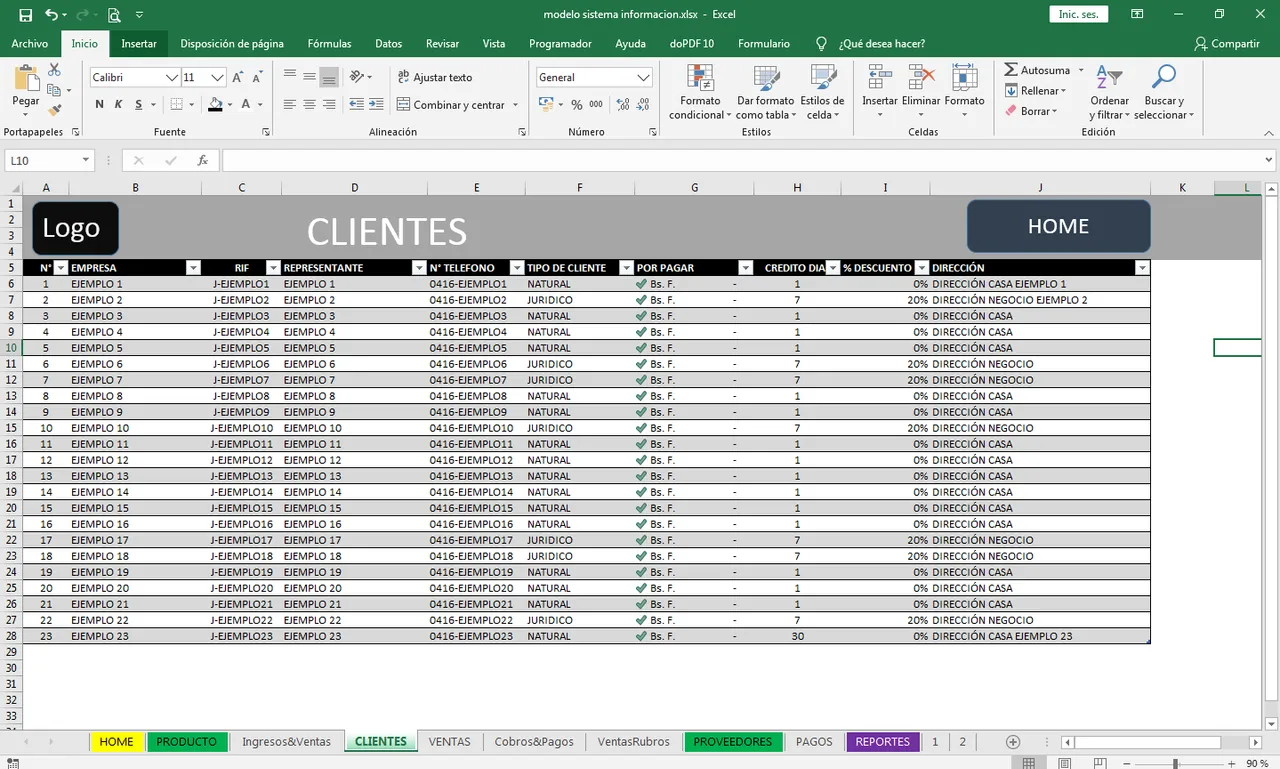The height and width of the screenshot is (769, 1280).
Task: Open the Datos ribbon tab
Action: click(x=388, y=44)
